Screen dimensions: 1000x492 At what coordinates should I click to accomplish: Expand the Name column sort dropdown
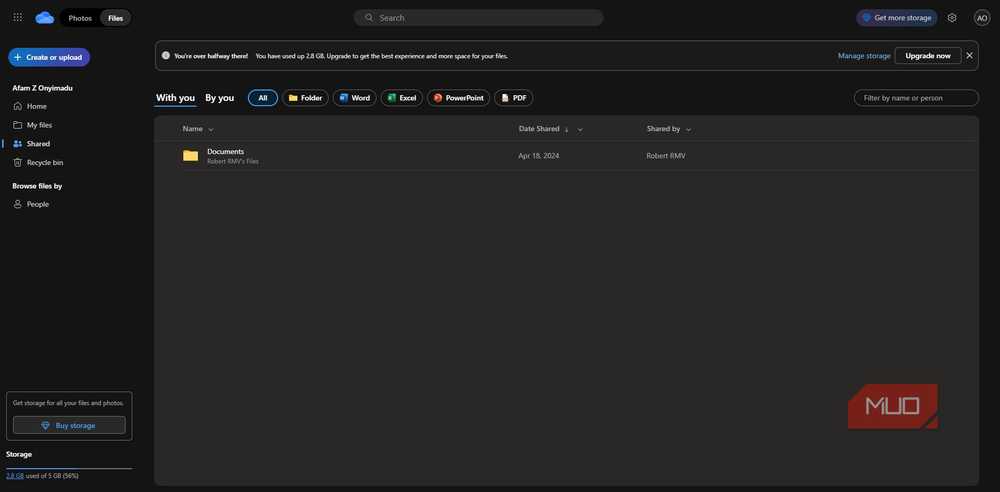coord(211,130)
